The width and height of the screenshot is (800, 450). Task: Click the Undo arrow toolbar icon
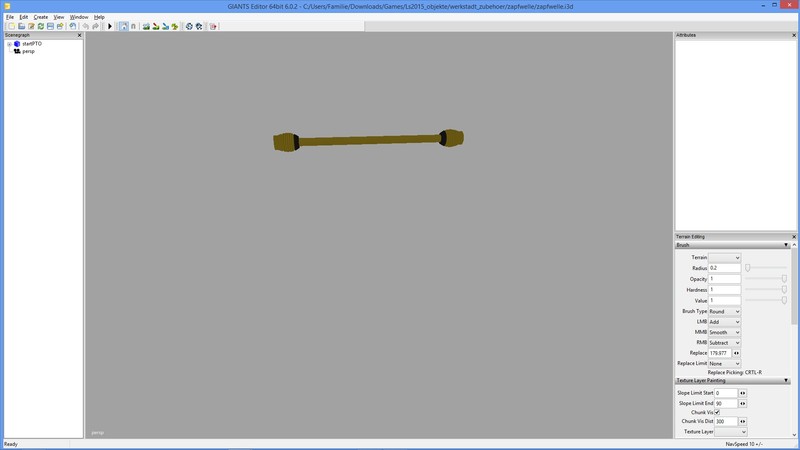coord(86,26)
